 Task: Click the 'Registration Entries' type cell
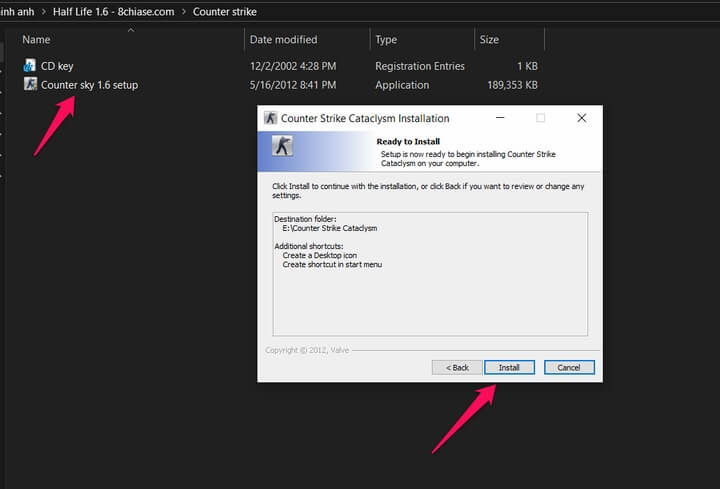(x=420, y=66)
